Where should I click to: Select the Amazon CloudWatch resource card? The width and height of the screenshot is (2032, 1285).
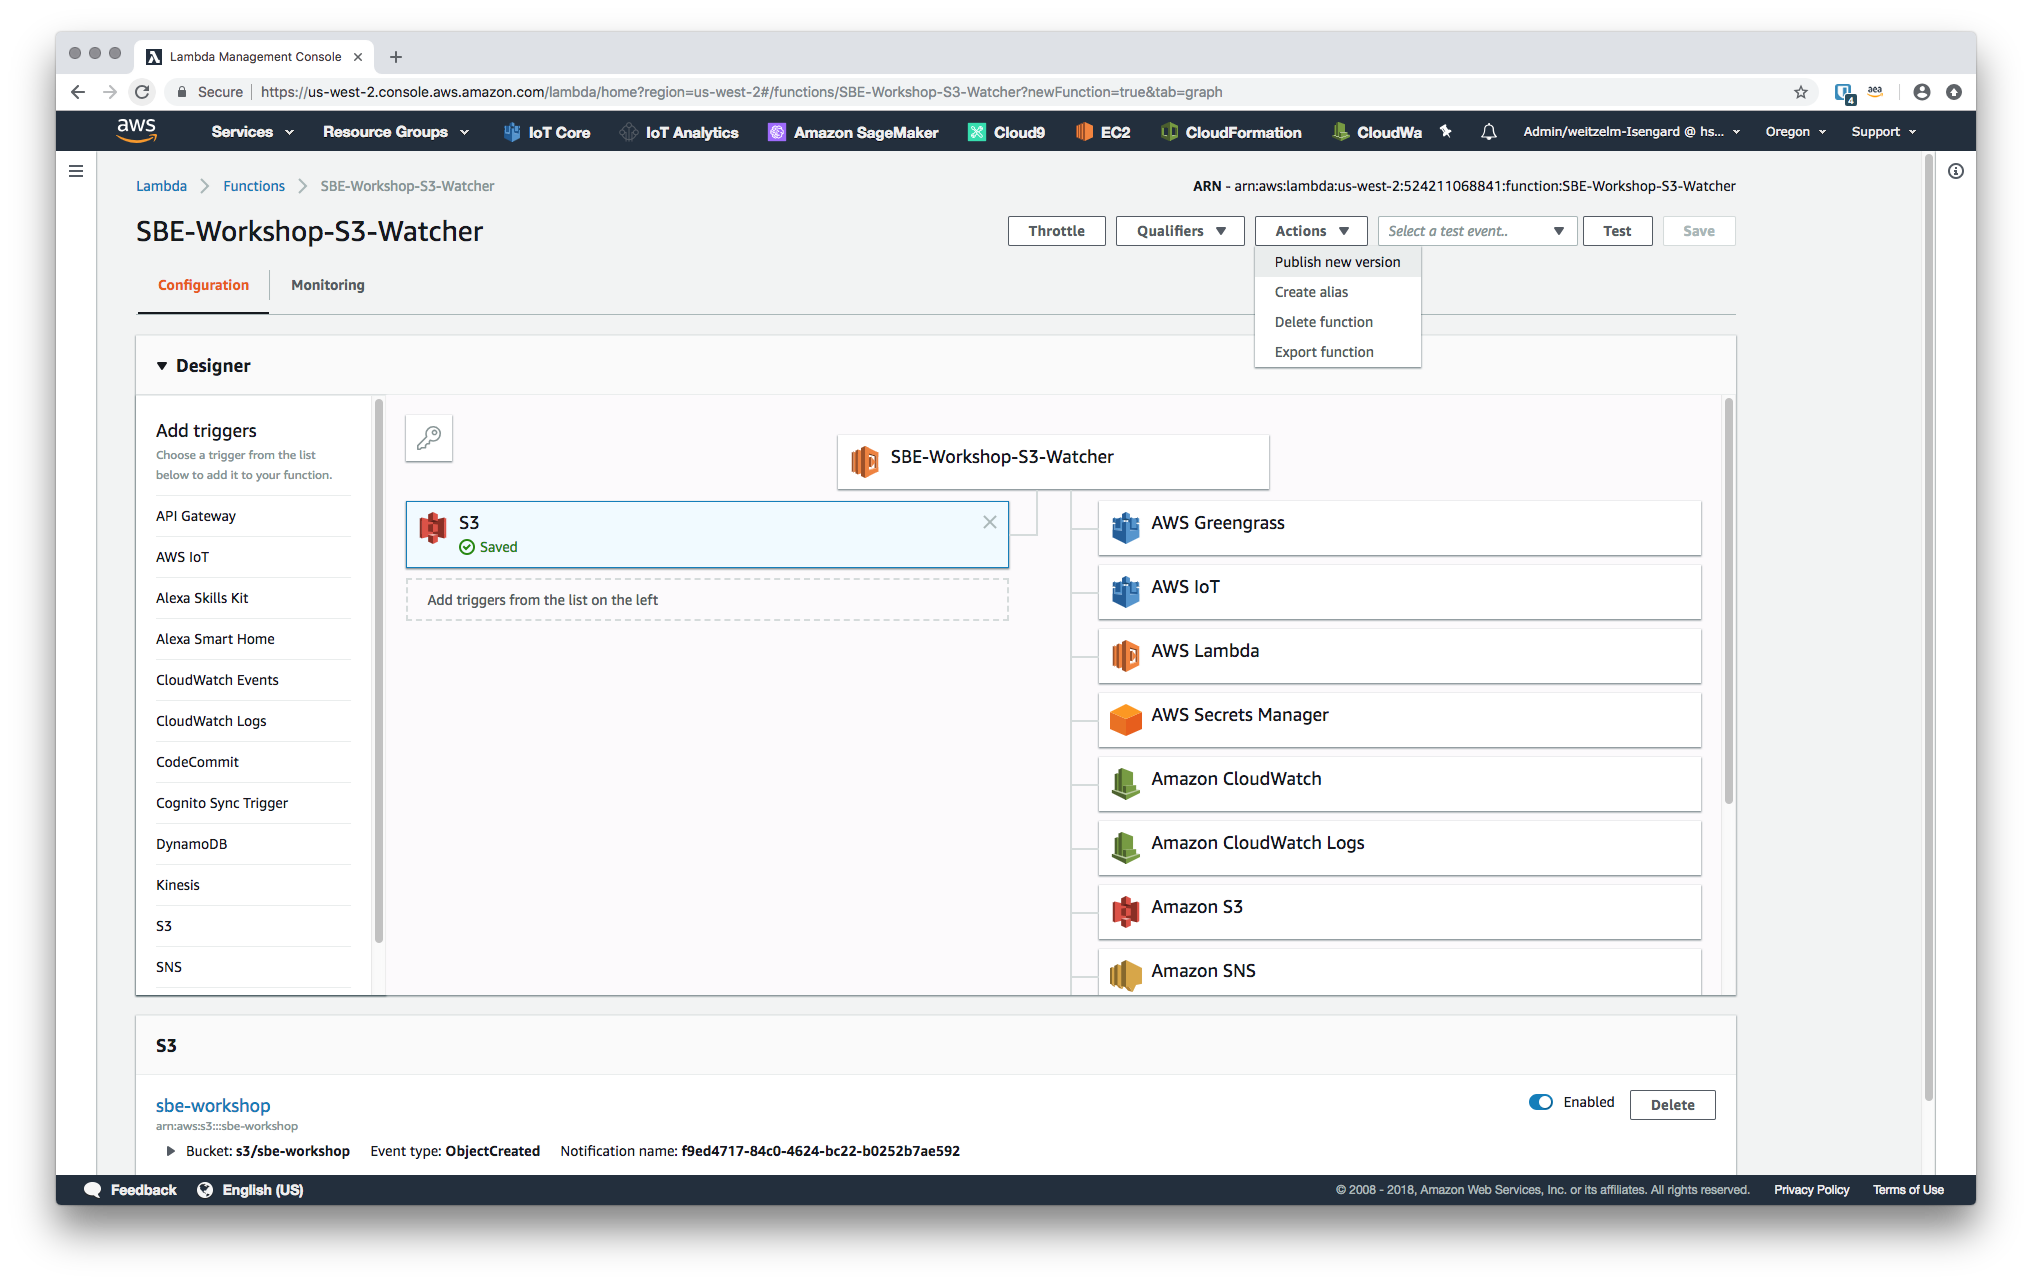(1399, 783)
